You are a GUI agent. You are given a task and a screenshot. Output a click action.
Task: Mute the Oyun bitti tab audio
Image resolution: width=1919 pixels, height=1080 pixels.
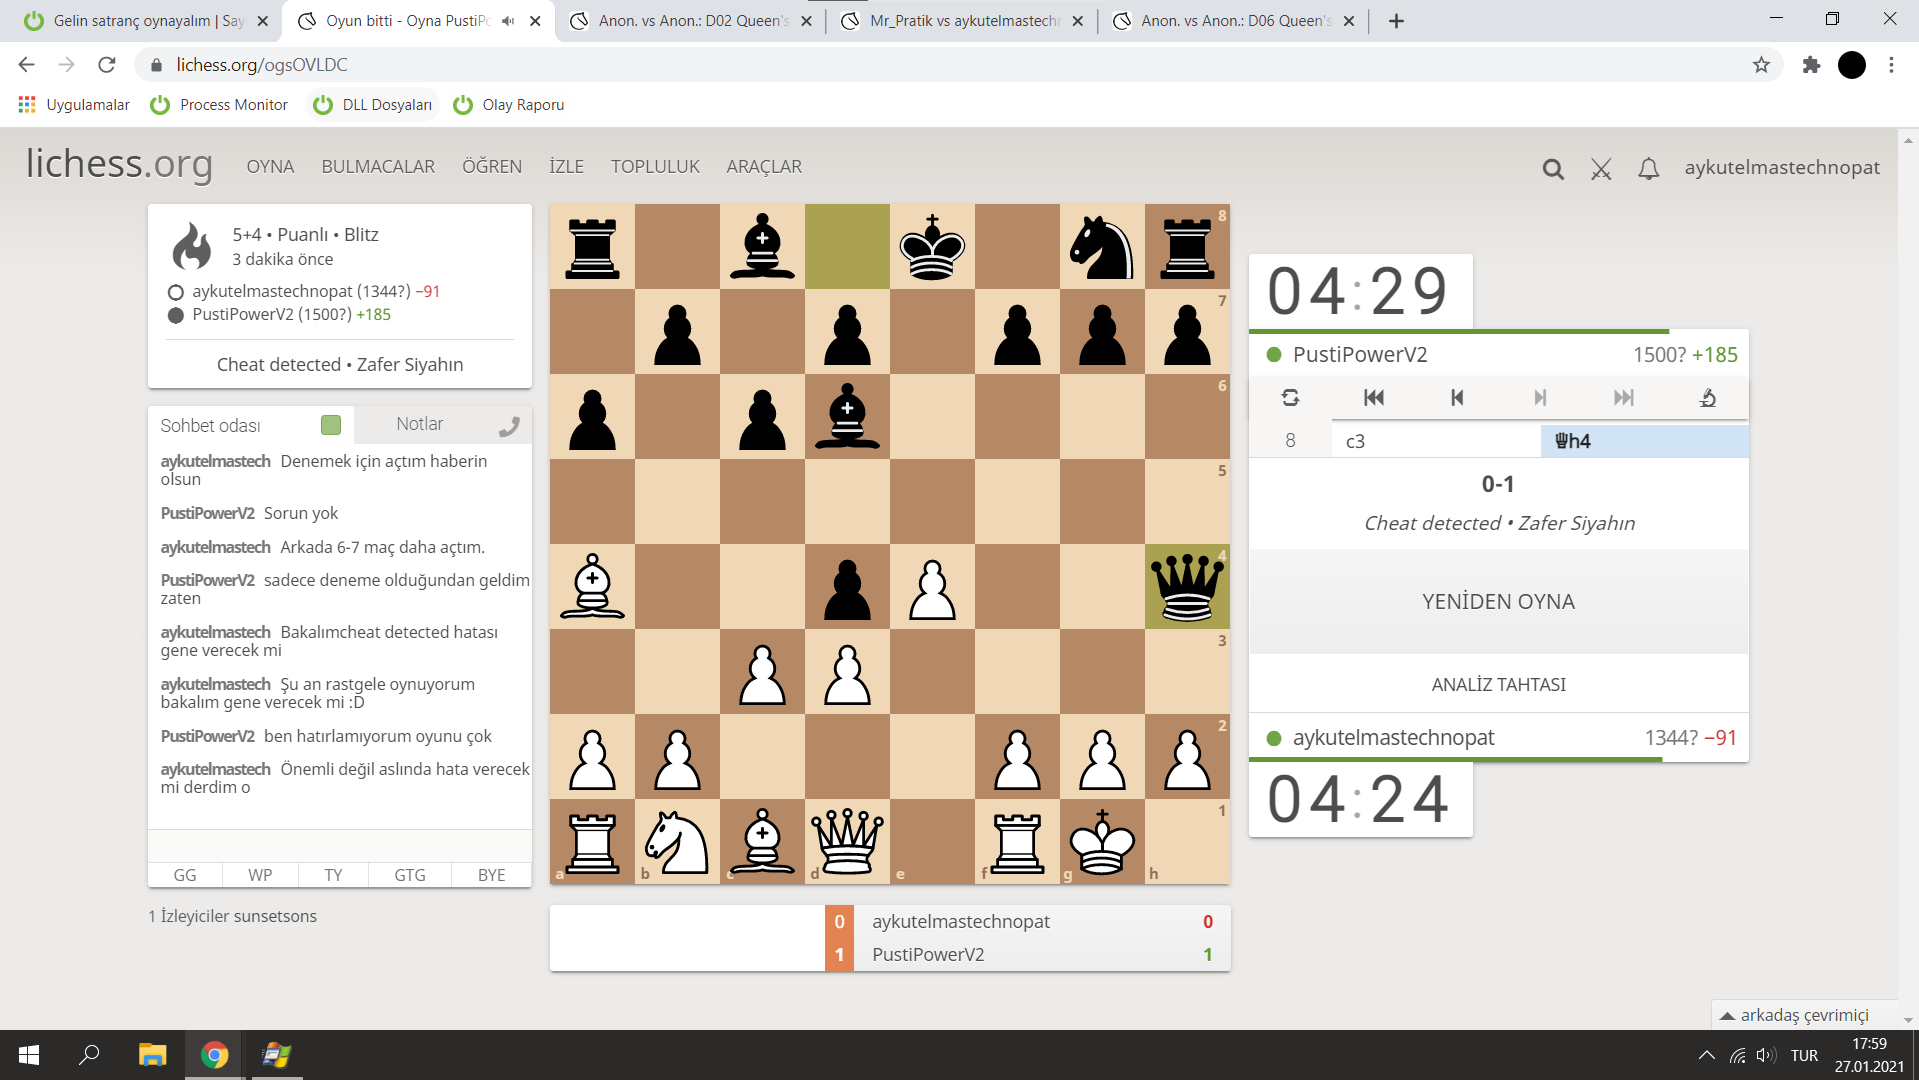508,21
